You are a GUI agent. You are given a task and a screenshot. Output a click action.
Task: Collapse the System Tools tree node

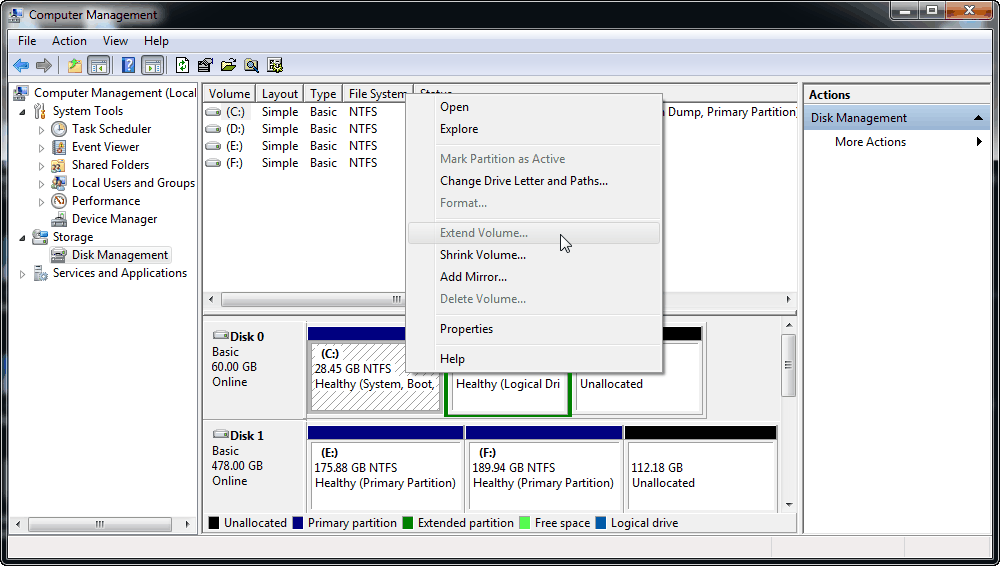coord(23,112)
